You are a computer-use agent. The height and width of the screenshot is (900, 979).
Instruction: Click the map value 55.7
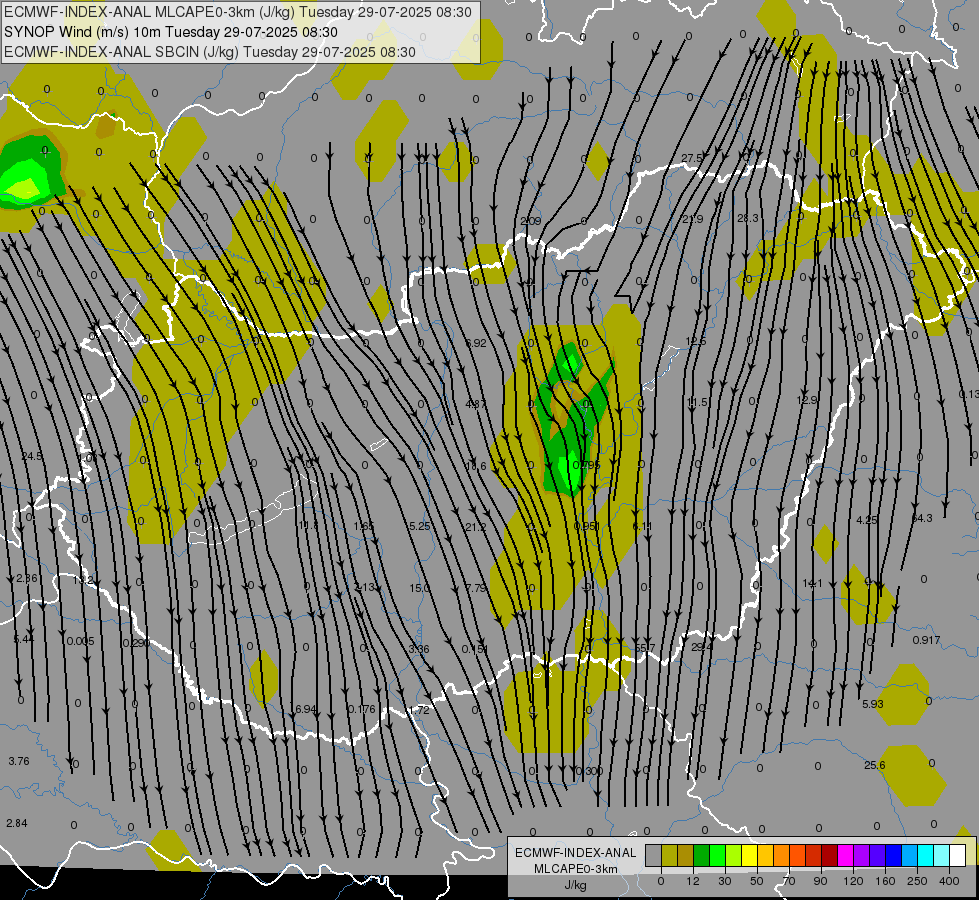[644, 648]
